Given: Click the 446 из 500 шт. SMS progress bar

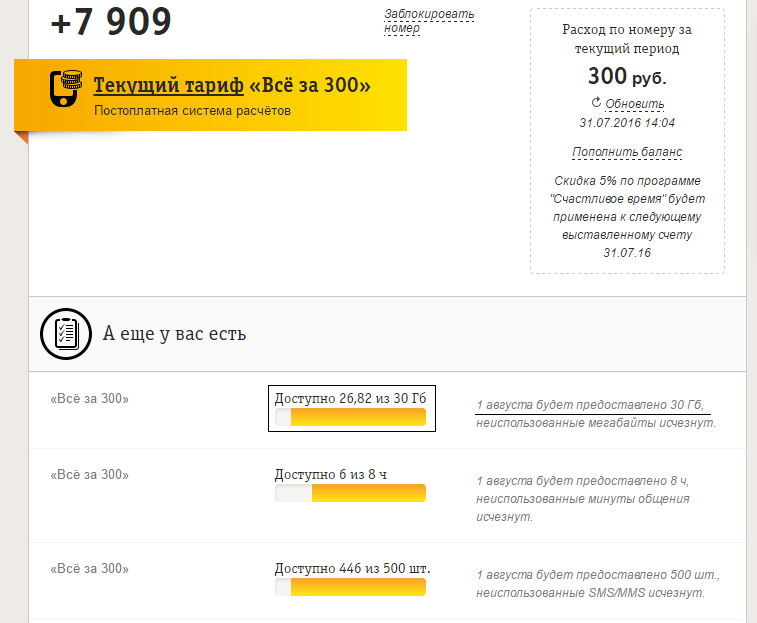Looking at the screenshot, I should [350, 587].
